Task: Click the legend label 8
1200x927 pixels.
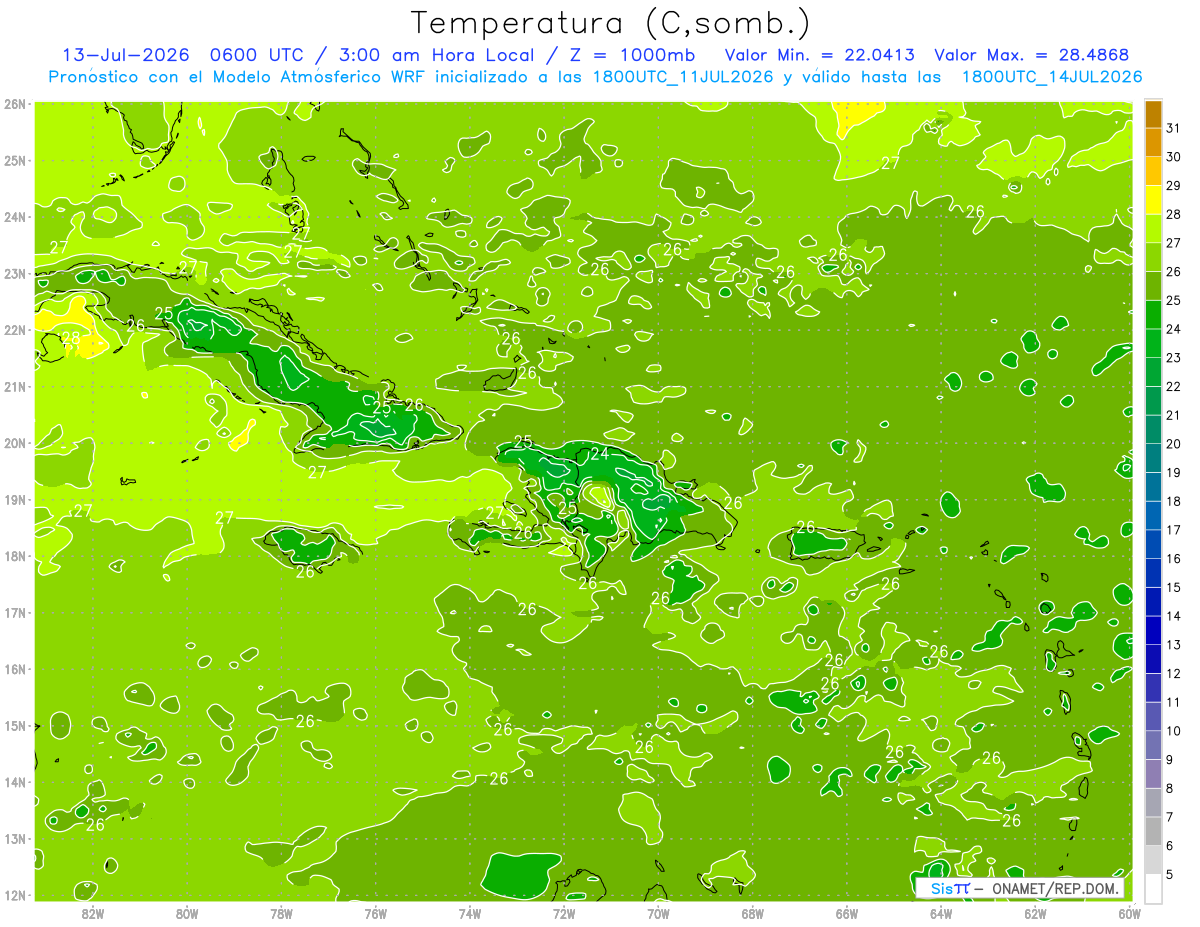Action: pos(1170,788)
